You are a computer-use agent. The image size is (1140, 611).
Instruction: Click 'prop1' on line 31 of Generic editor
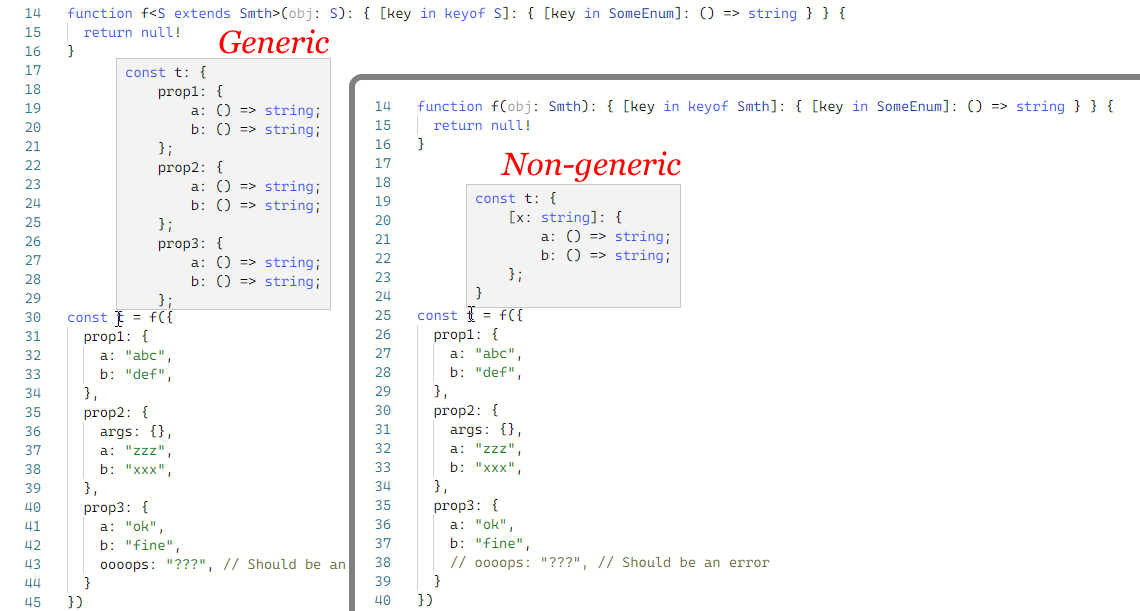coord(104,336)
